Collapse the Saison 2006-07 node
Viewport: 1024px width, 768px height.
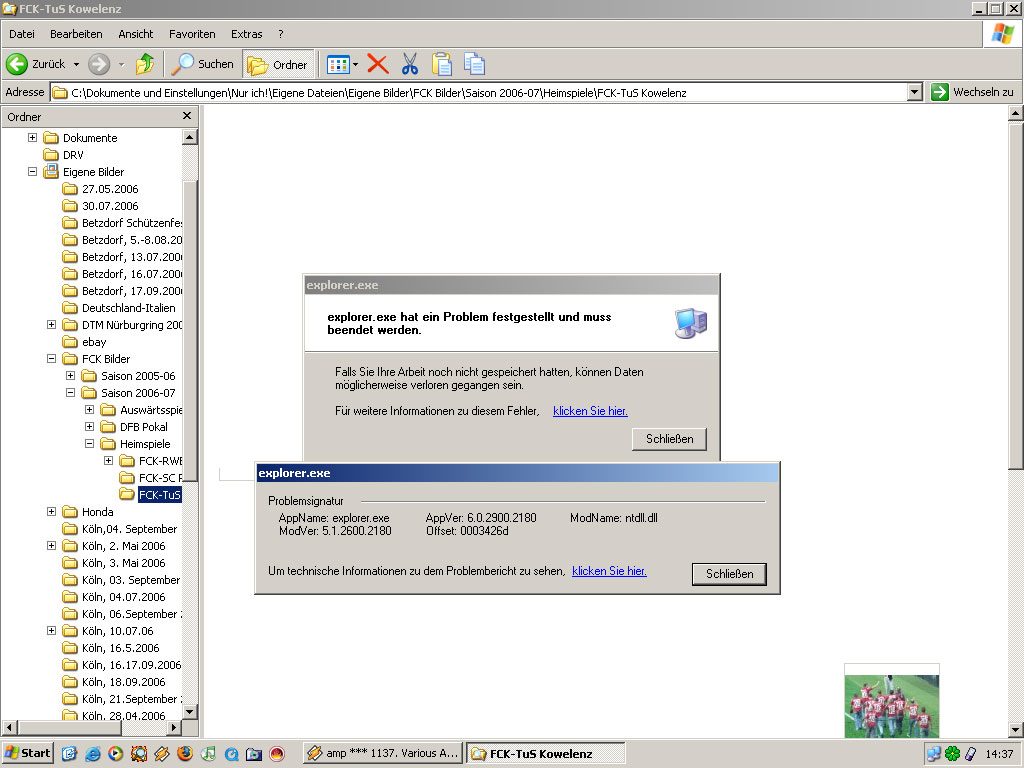coord(71,392)
